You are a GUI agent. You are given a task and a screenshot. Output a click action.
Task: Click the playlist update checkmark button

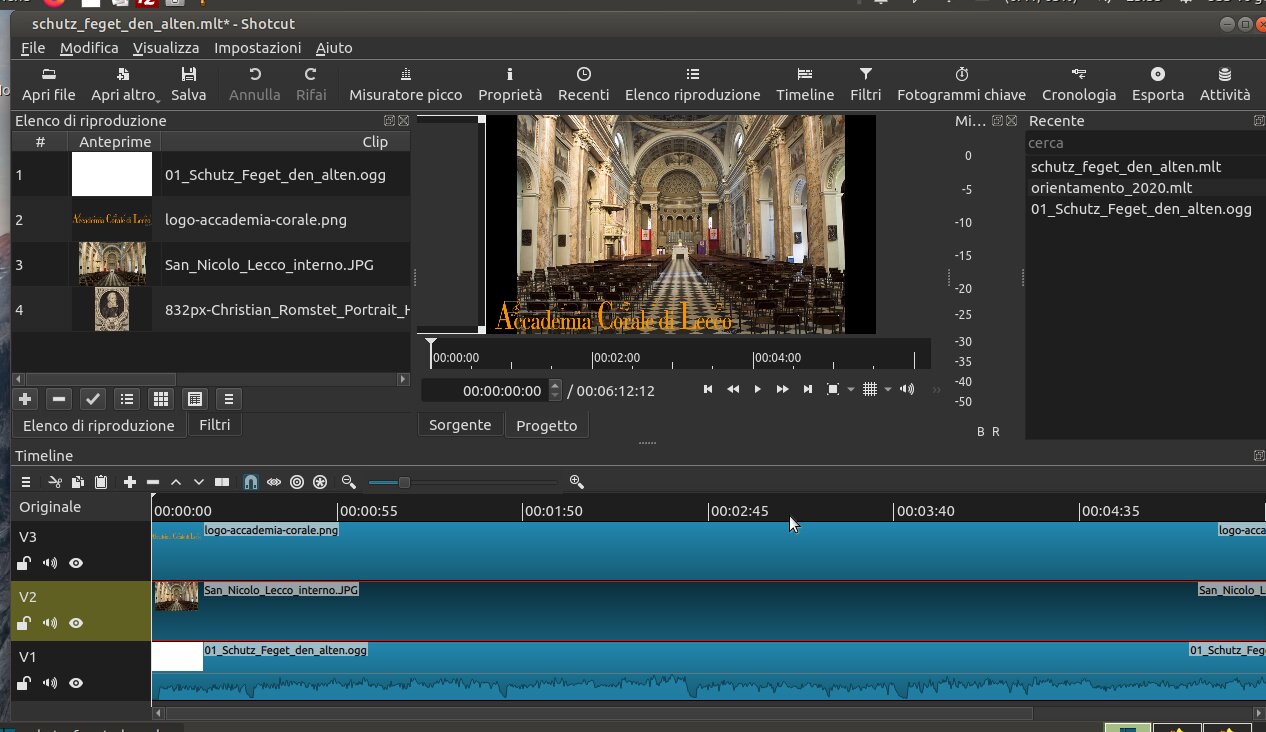(93, 399)
